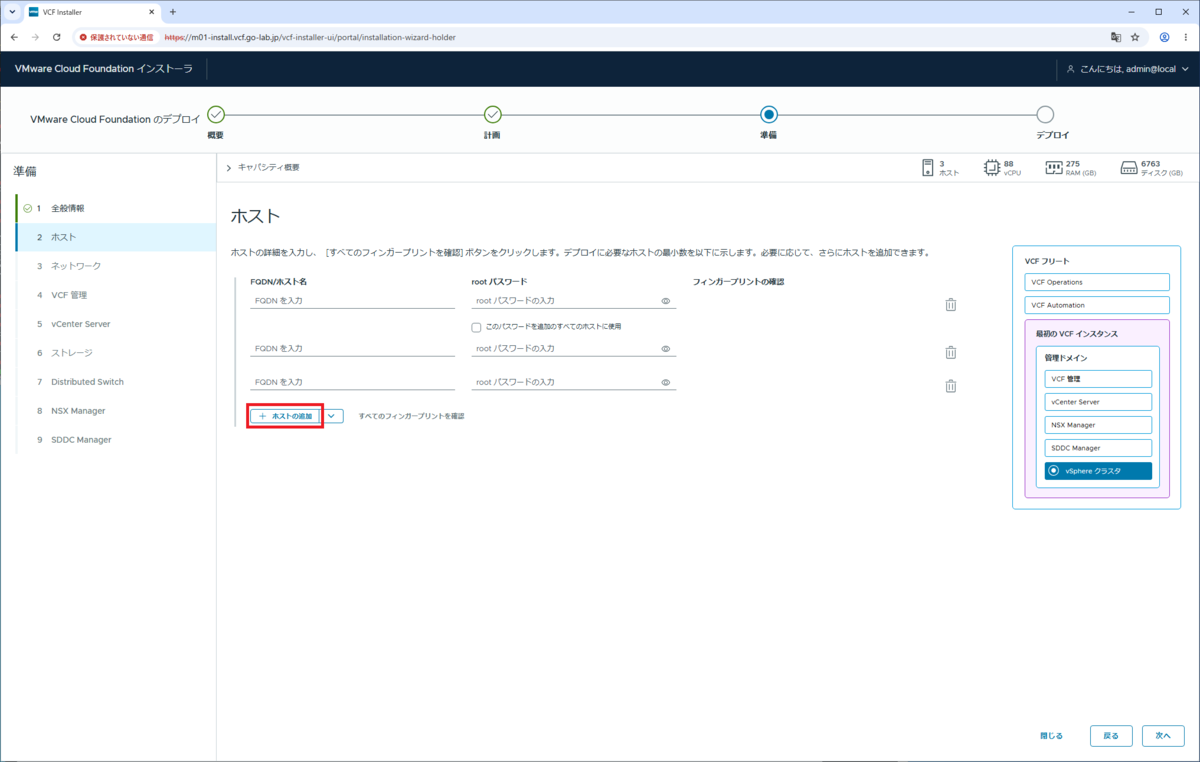Click the host count icon in capacity bar
The image size is (1200, 762).
pos(927,168)
